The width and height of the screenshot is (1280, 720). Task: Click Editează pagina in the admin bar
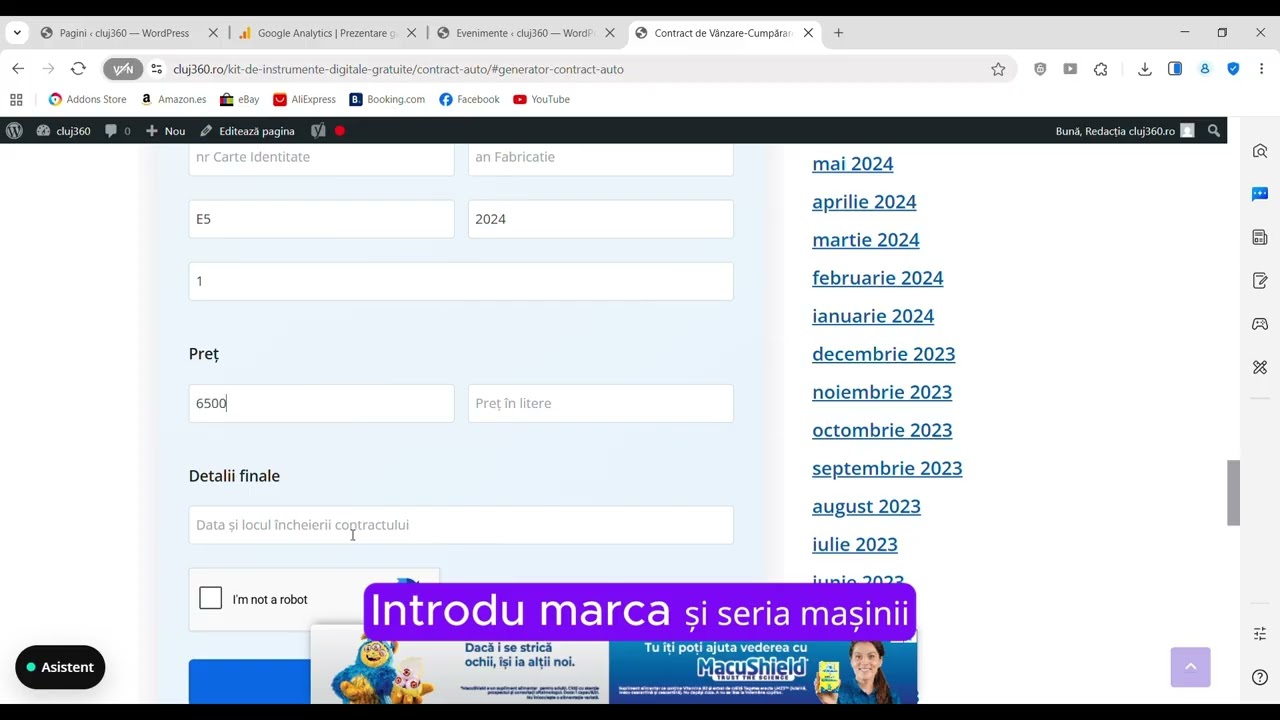[247, 131]
